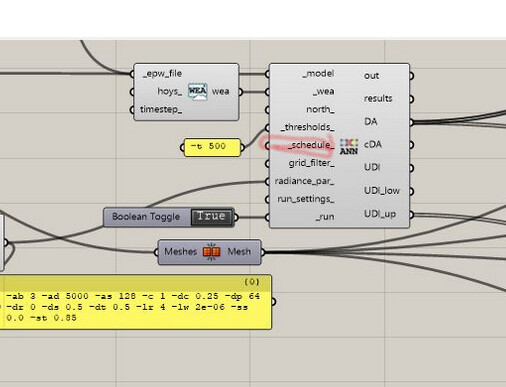Click the Annual Daylight ANN icon
Viewport: 506px width, 387px height.
(x=349, y=146)
